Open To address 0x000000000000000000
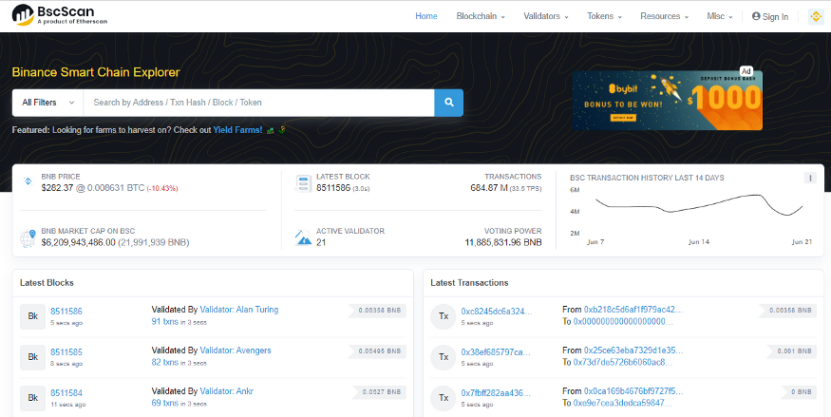 pyautogui.click(x=623, y=322)
